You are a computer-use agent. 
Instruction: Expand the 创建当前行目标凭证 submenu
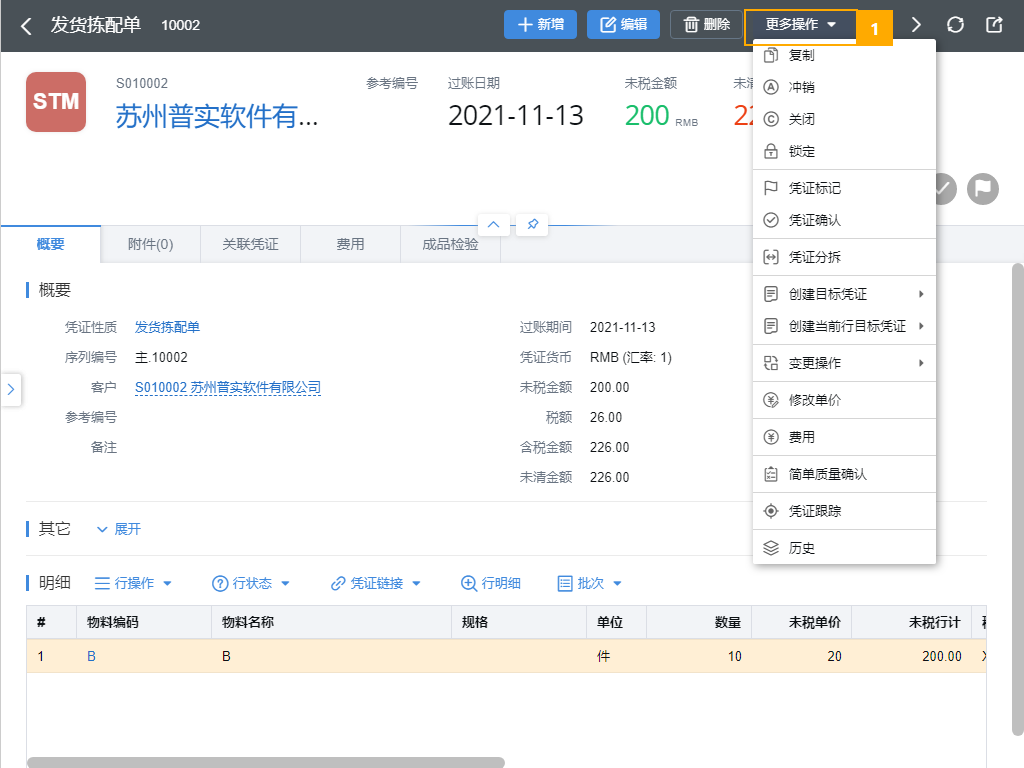coord(844,327)
